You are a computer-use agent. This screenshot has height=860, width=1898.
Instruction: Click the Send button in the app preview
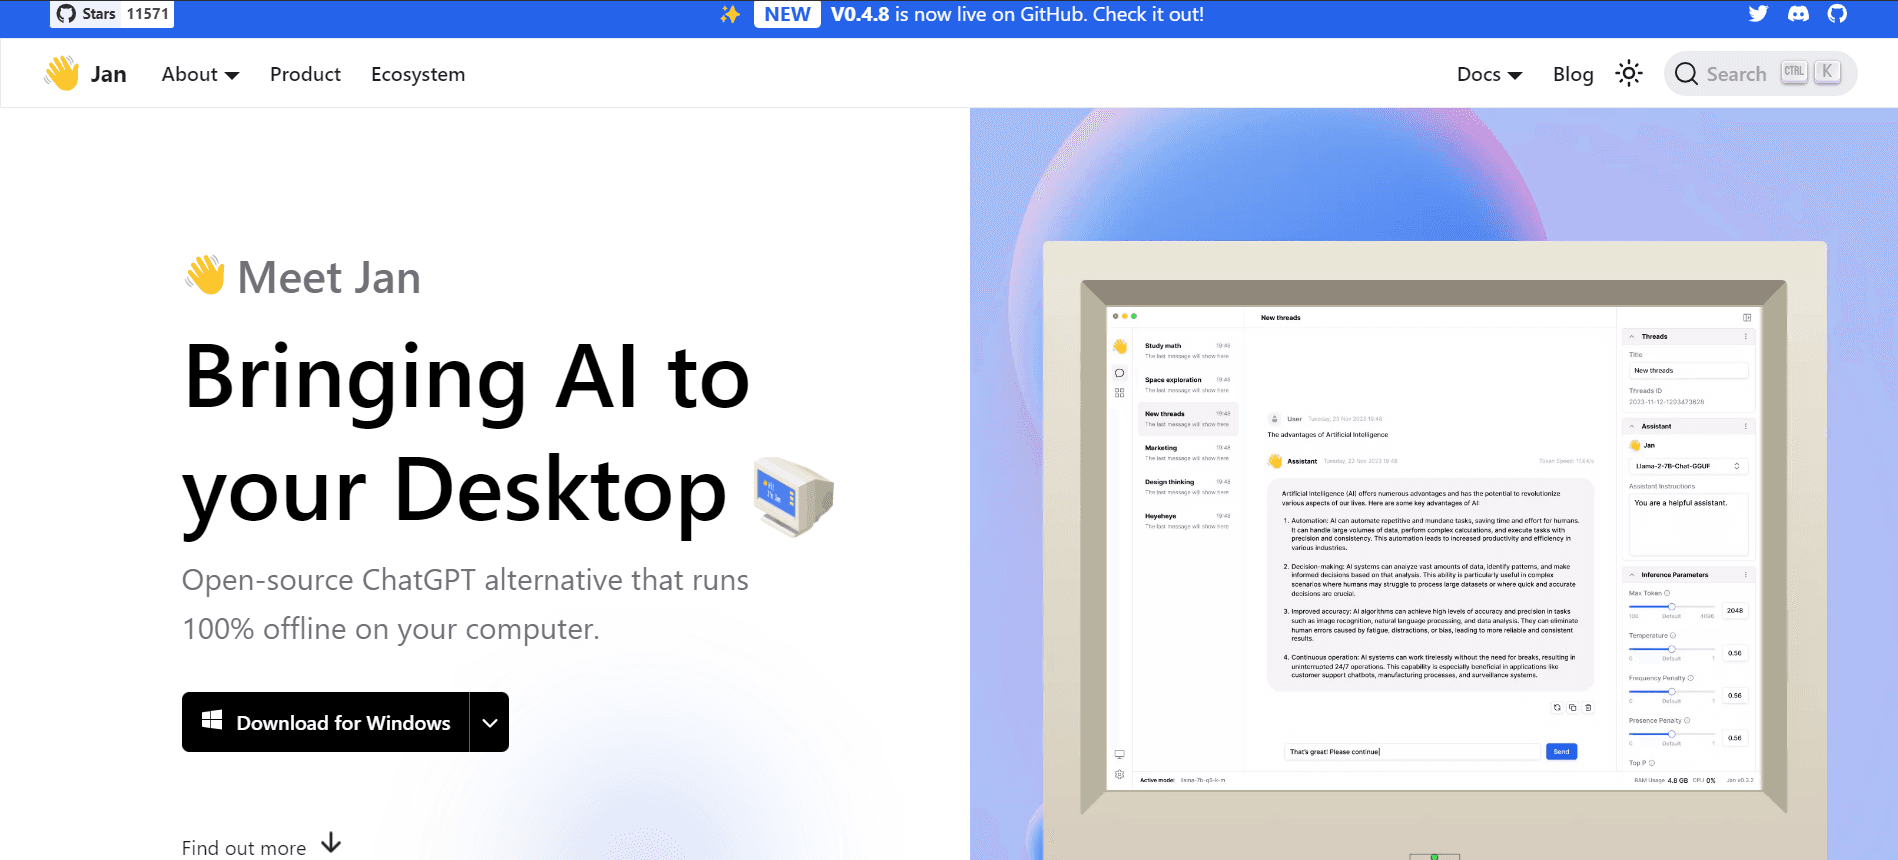1561,751
